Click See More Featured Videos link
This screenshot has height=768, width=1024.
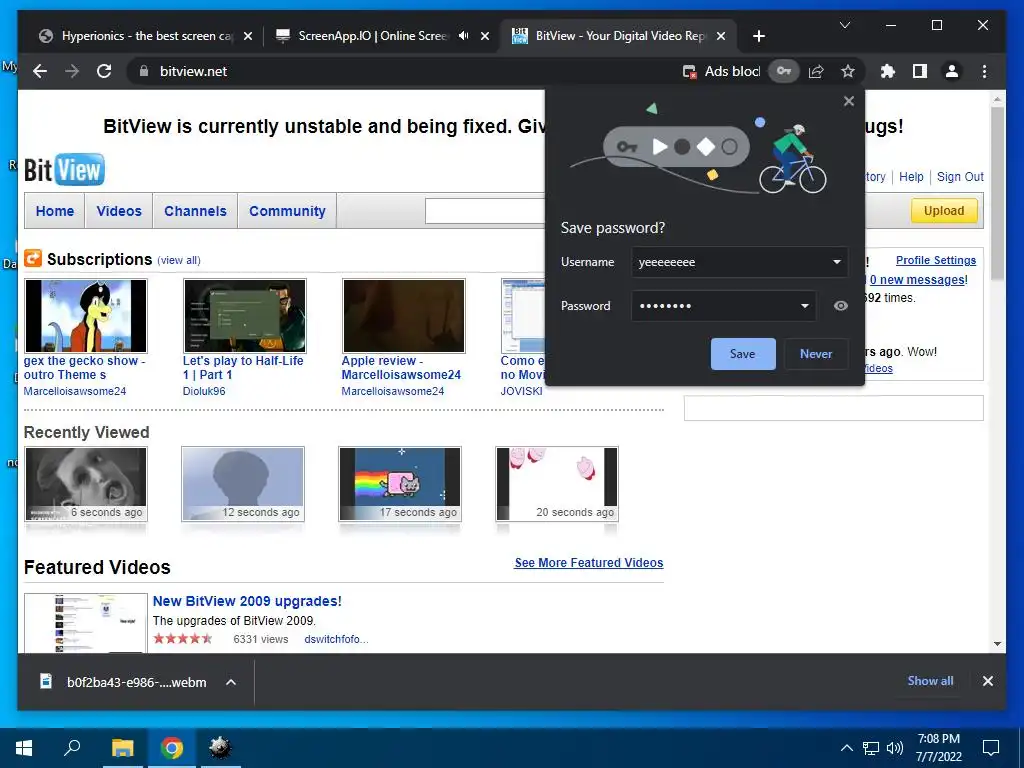coord(588,563)
